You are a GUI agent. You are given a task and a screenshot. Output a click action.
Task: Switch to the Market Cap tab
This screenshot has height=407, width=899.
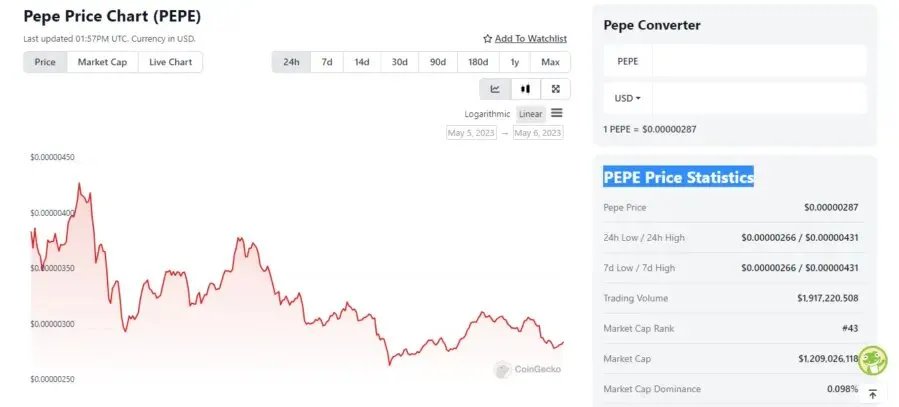pyautogui.click(x=102, y=62)
